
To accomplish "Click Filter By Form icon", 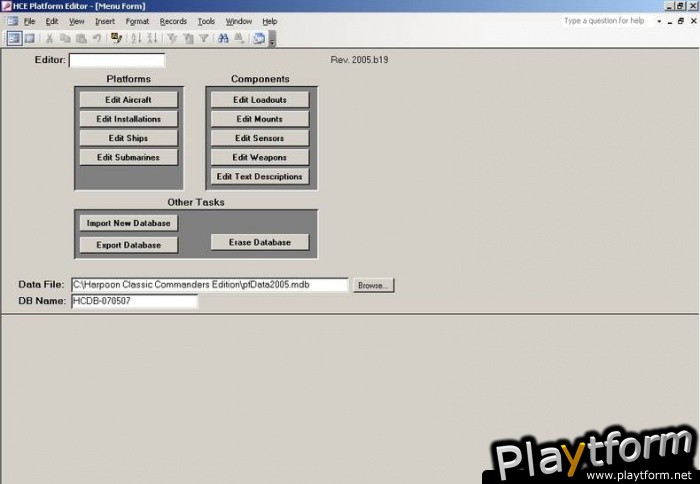I will click(x=188, y=38).
